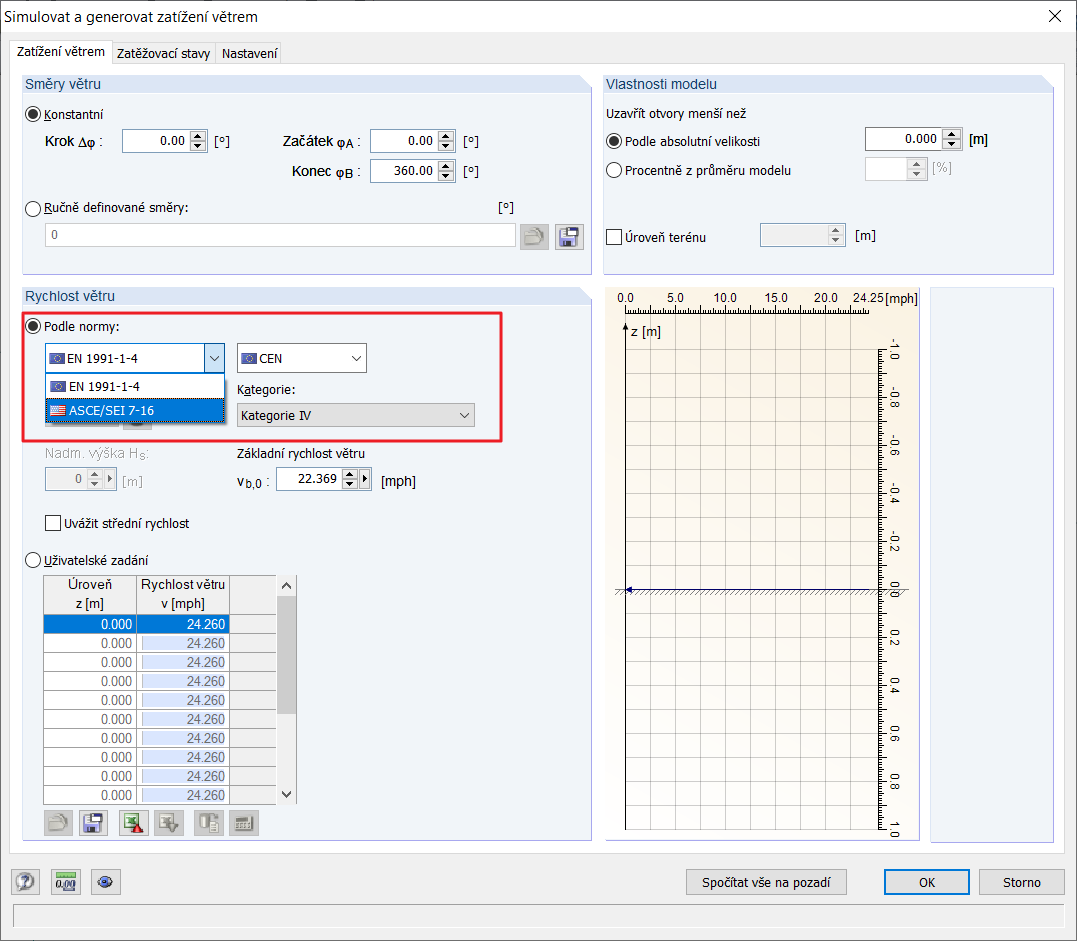Open the EN 1991-1-4 norm dropdown
The image size is (1077, 941).
click(214, 358)
